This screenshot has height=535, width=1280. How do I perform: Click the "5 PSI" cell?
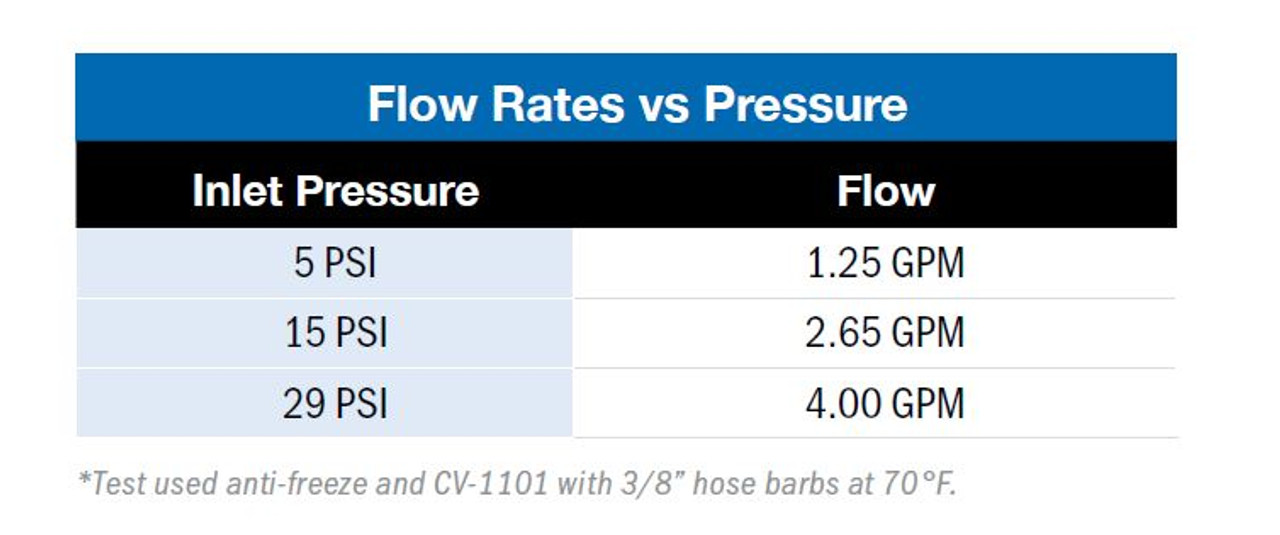336,263
